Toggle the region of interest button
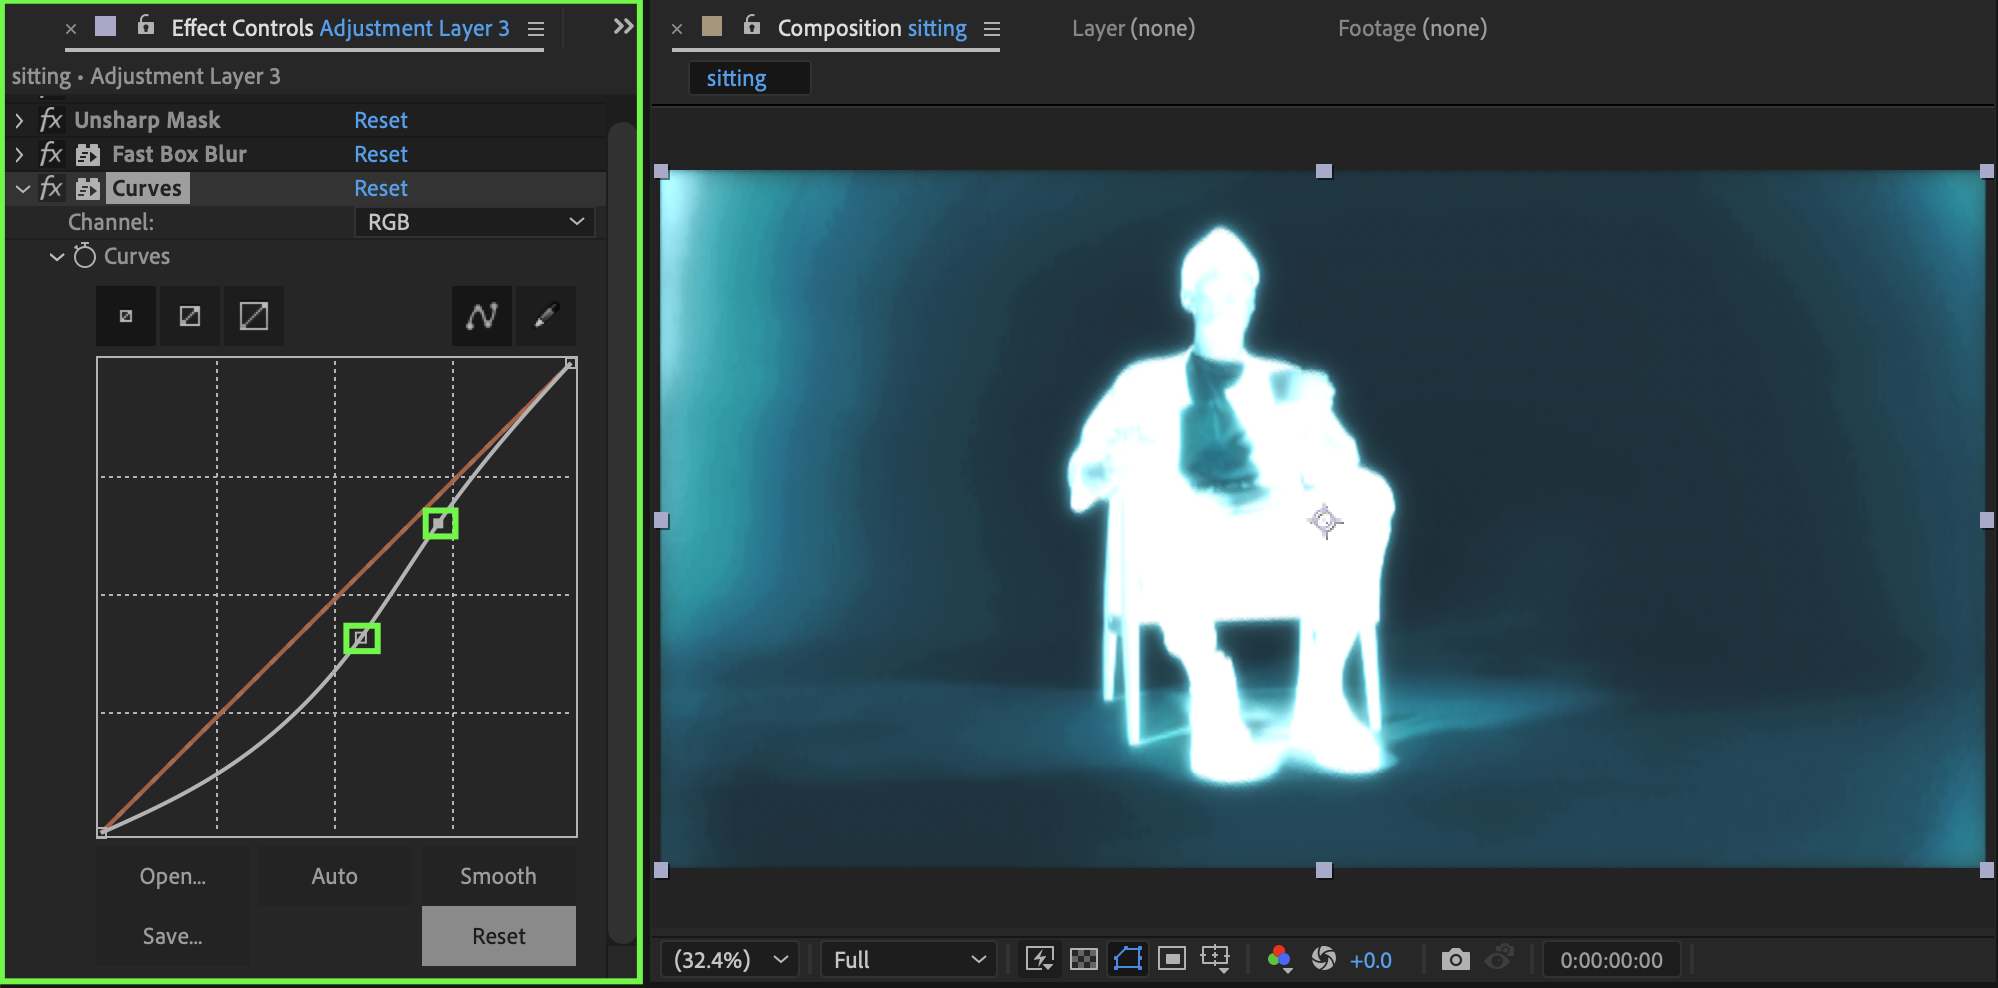 point(1172,960)
